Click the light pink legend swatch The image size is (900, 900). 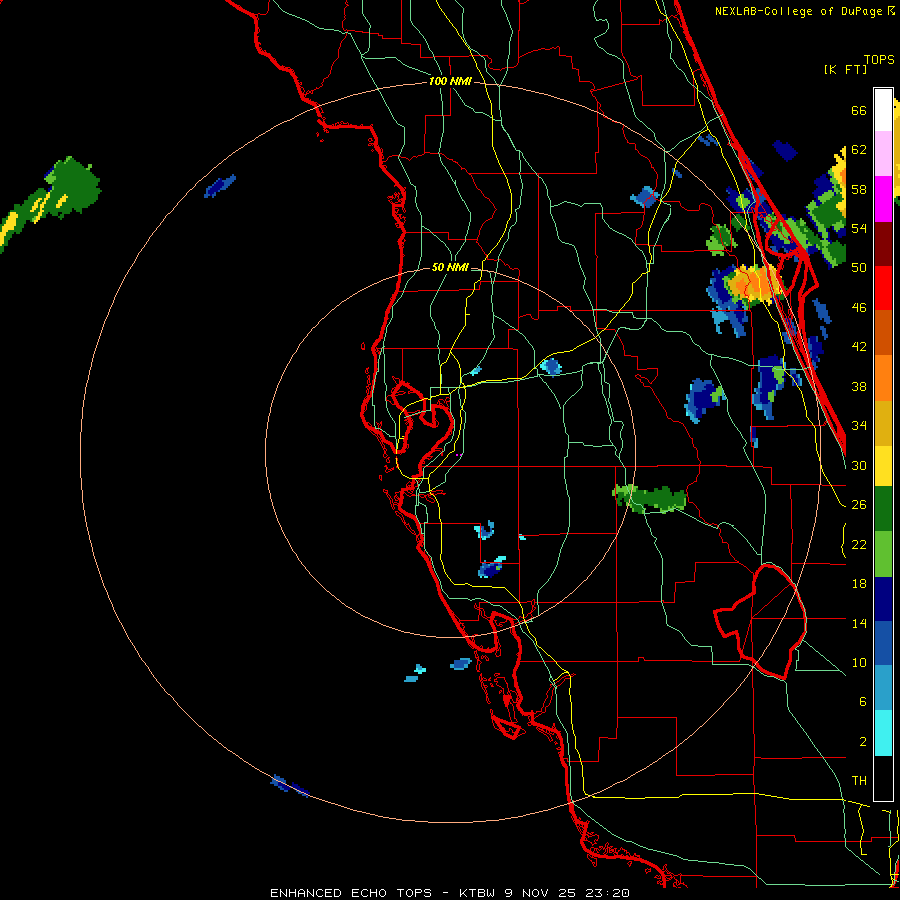click(x=883, y=154)
